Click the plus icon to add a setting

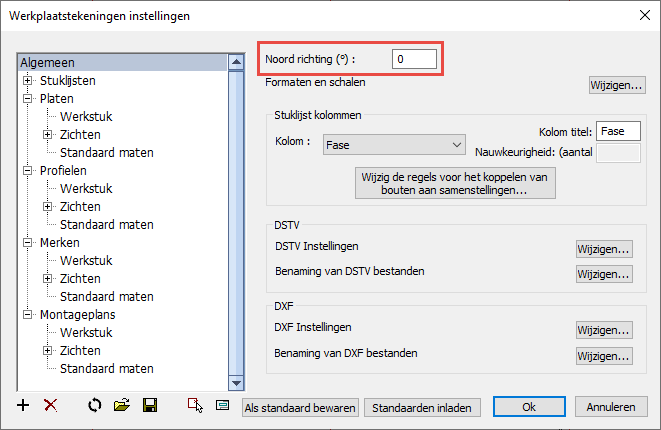pos(23,406)
